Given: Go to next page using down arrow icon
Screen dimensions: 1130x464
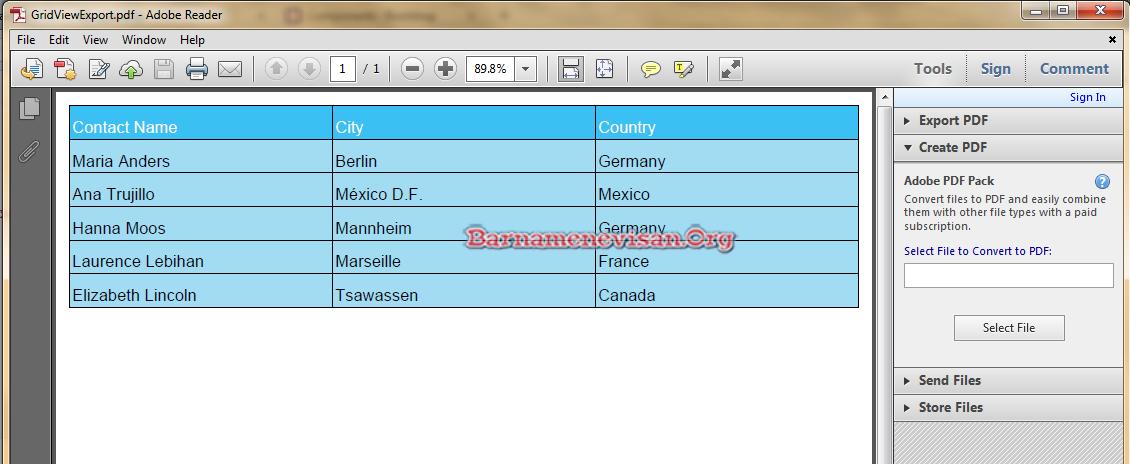Looking at the screenshot, I should tap(309, 69).
